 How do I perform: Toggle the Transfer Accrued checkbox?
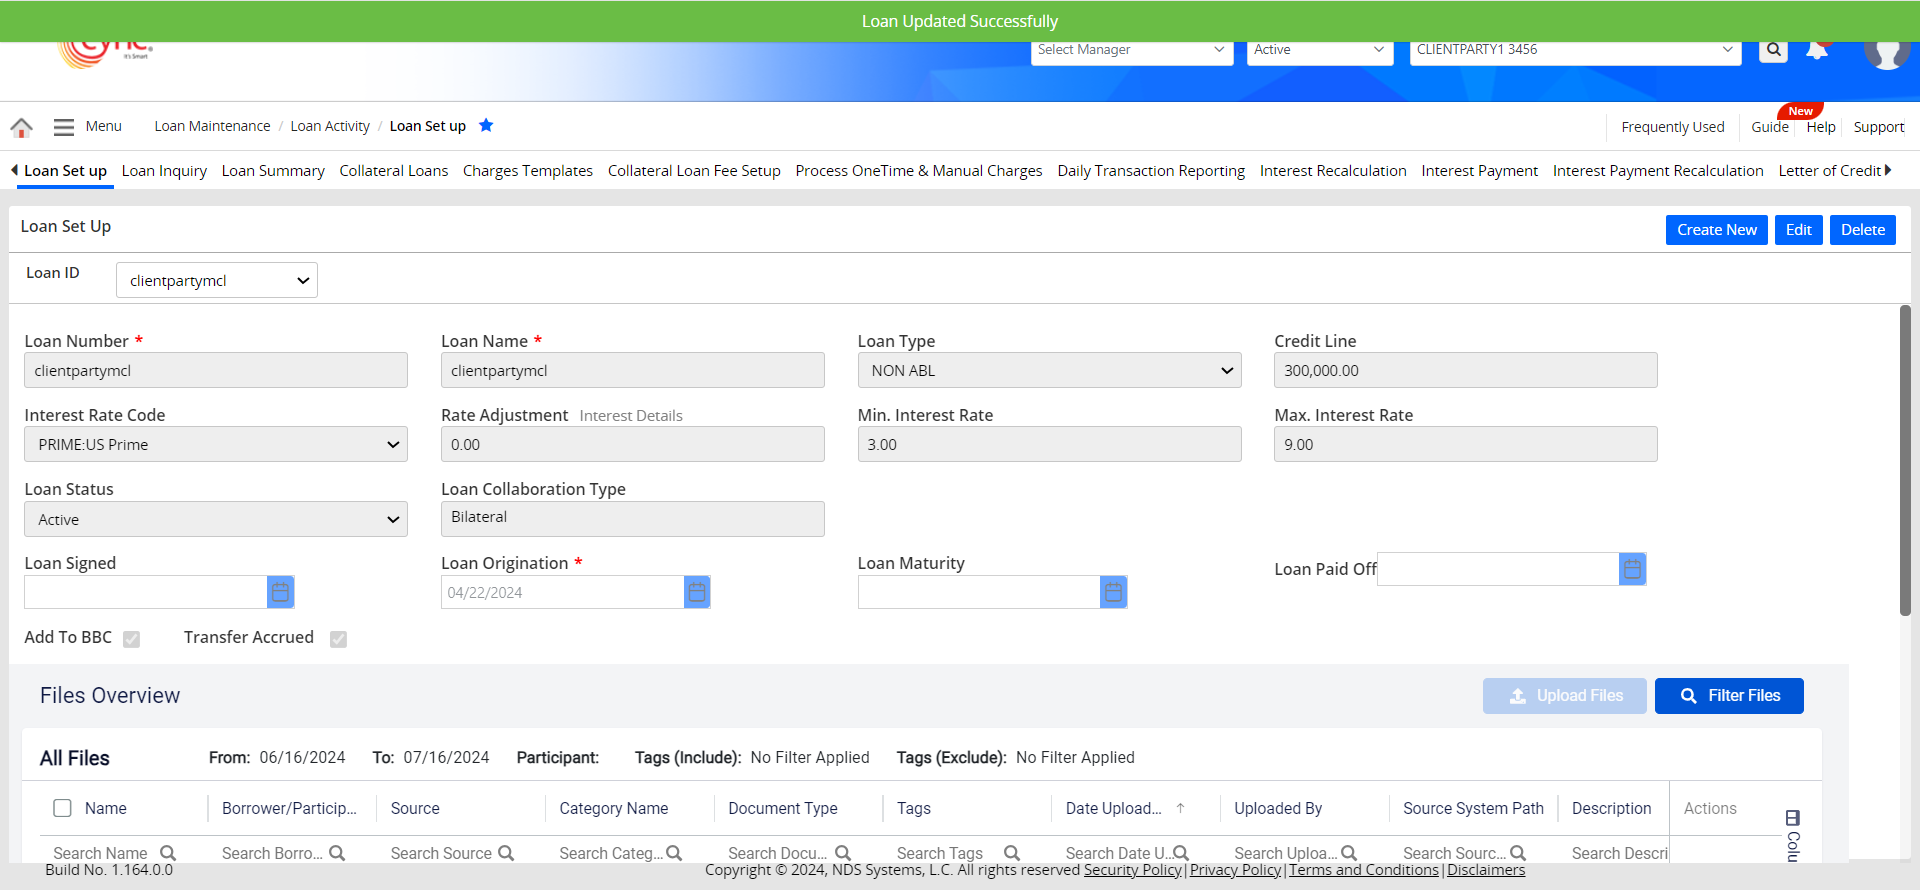(338, 639)
